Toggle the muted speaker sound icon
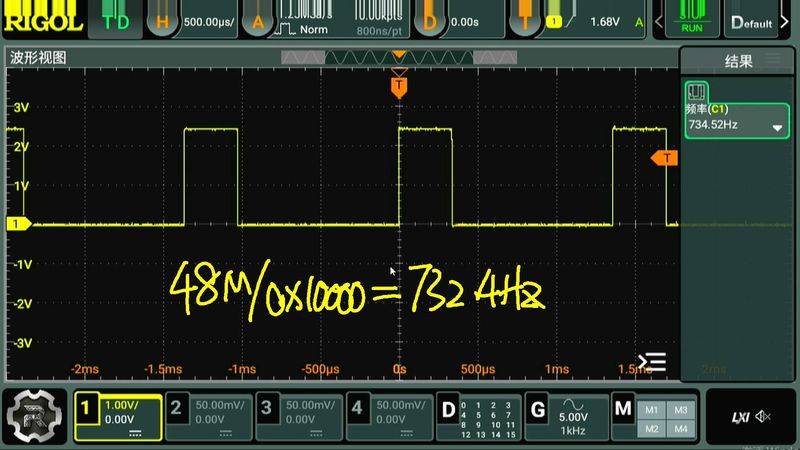 tap(763, 417)
